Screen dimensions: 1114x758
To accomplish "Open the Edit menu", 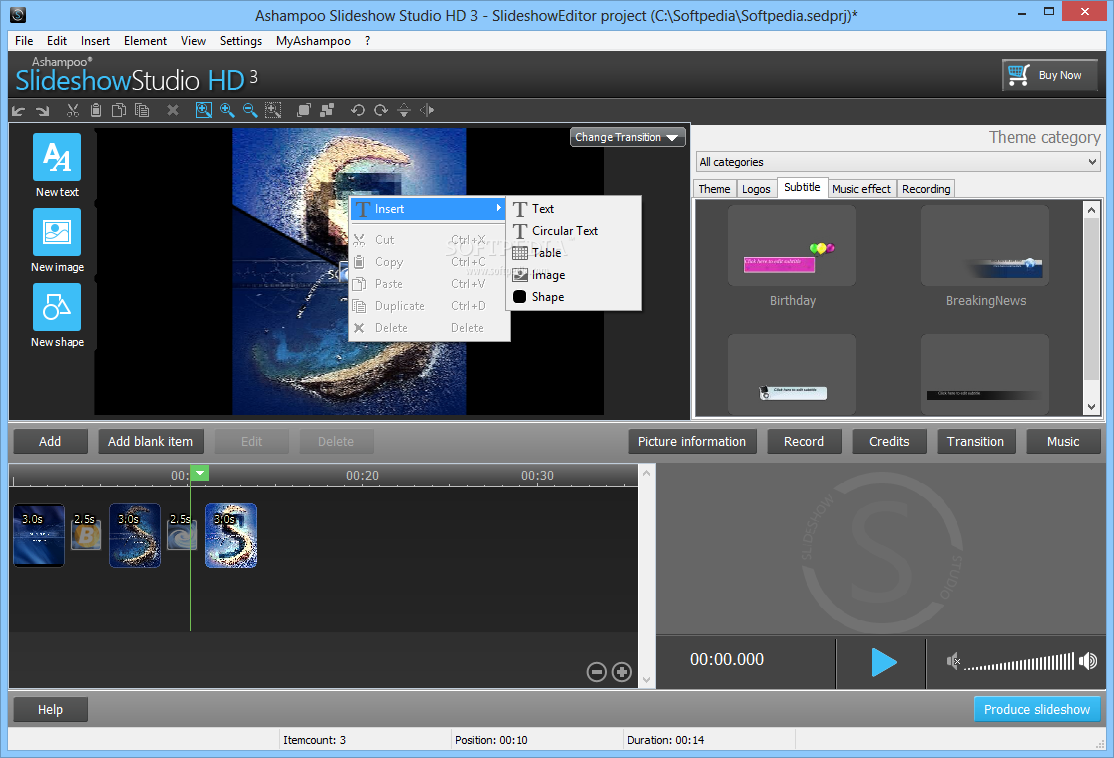I will (57, 40).
